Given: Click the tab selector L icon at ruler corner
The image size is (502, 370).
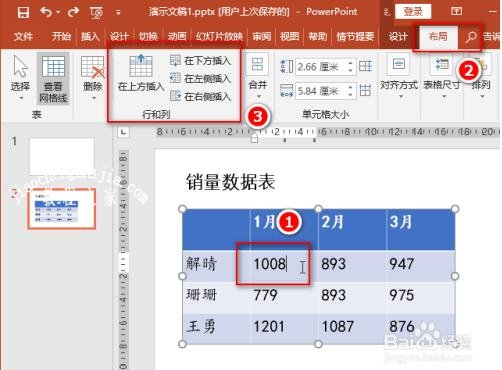Looking at the screenshot, I should (123, 132).
